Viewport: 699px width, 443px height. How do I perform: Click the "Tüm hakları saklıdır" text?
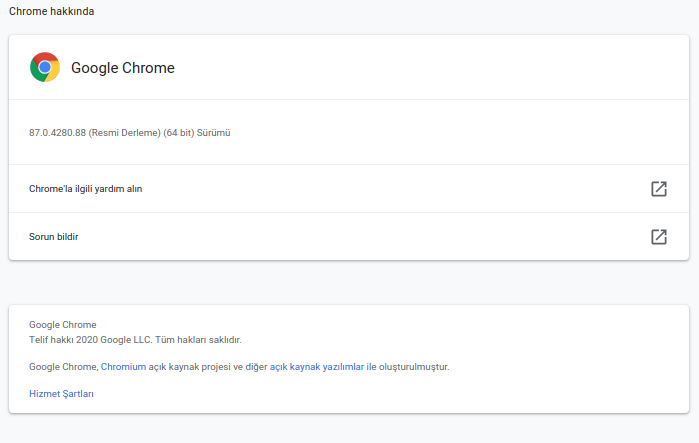[x=197, y=340]
